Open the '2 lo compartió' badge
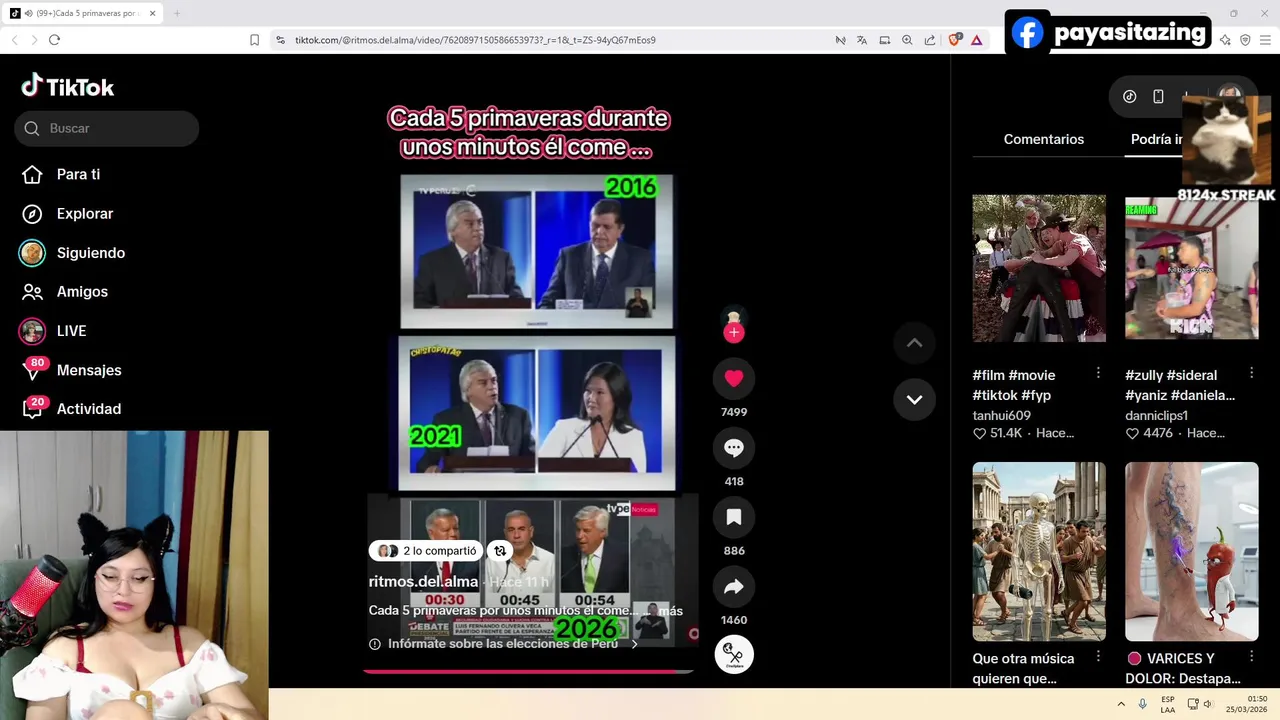Screen dimensions: 1280x720 [x=427, y=551]
